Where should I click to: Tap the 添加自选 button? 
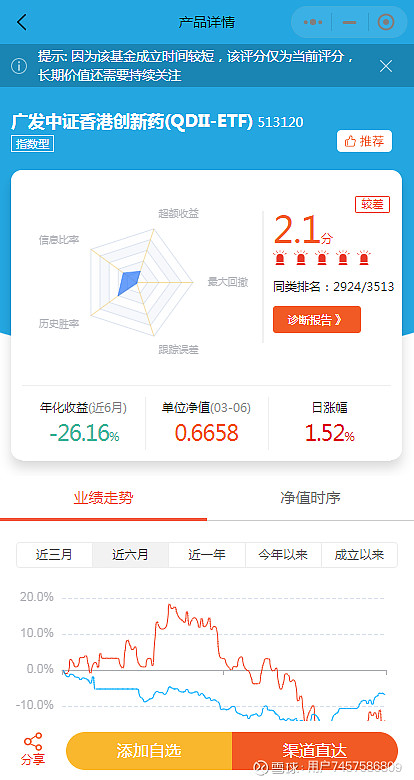click(149, 751)
